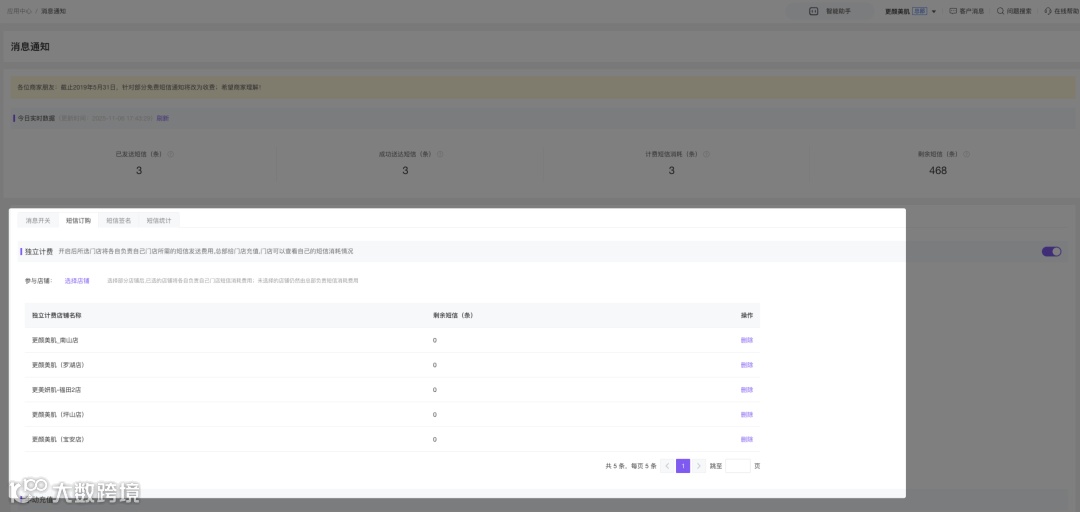Click the 更美妍肌-福田2店 store name
This screenshot has width=1080, height=512.
(x=56, y=390)
